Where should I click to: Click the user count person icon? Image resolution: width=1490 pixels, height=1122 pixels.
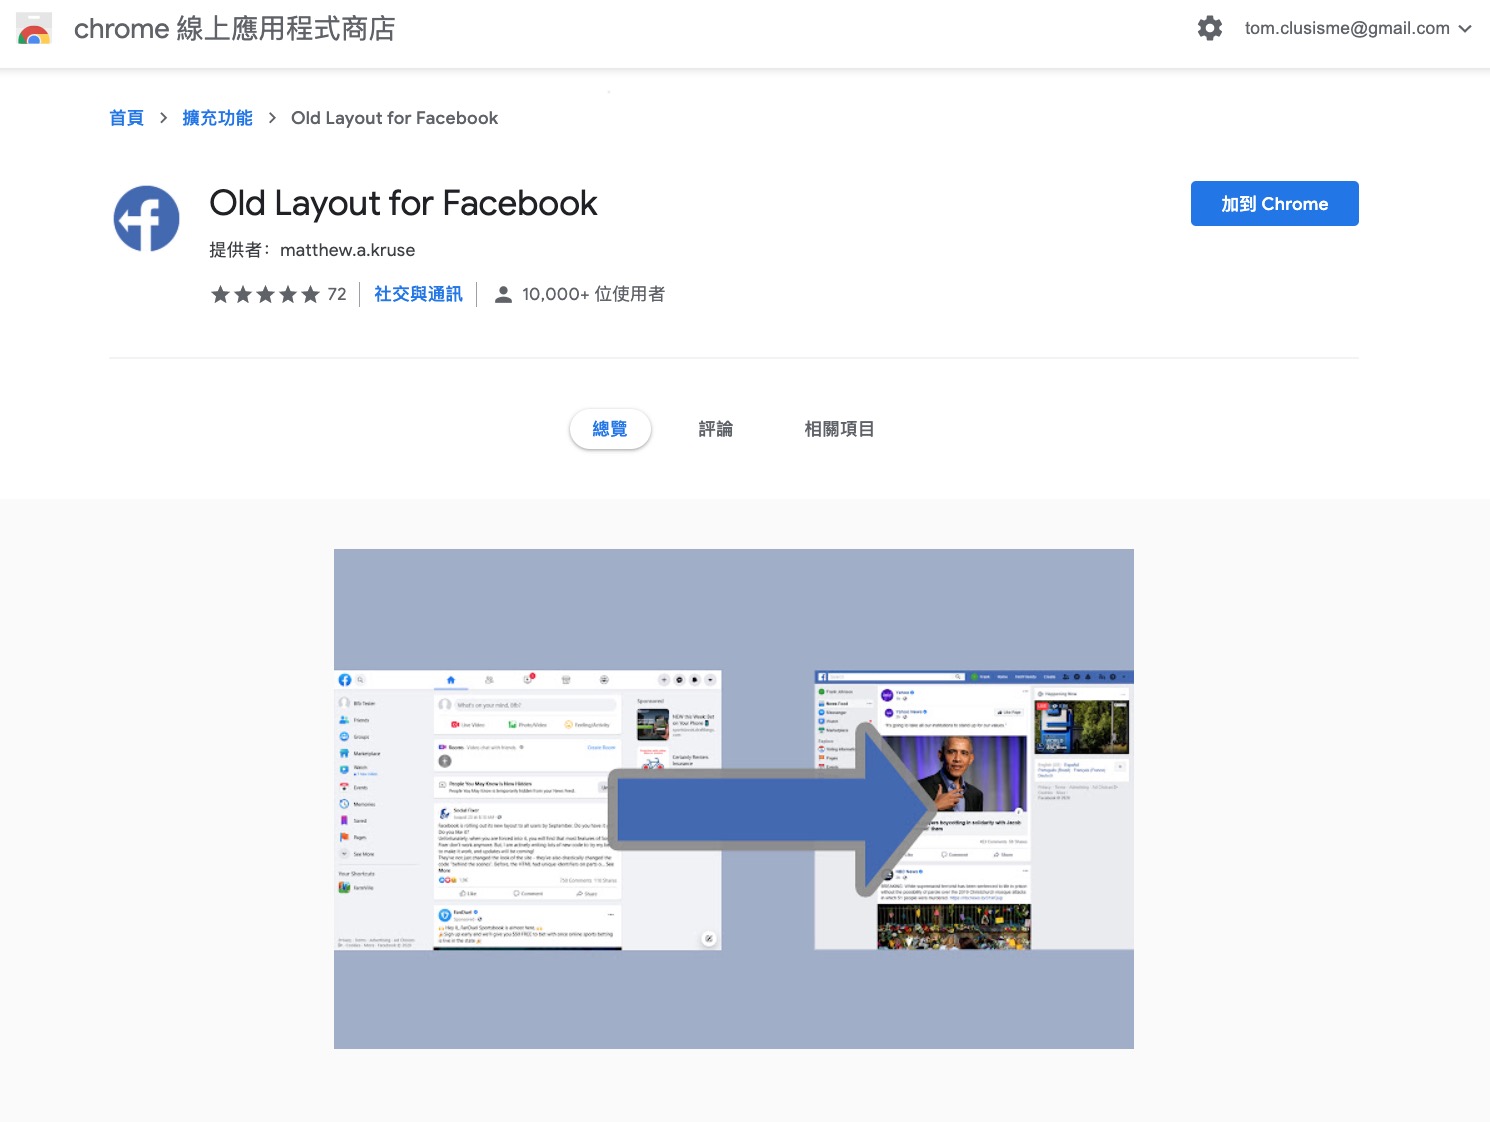[503, 294]
